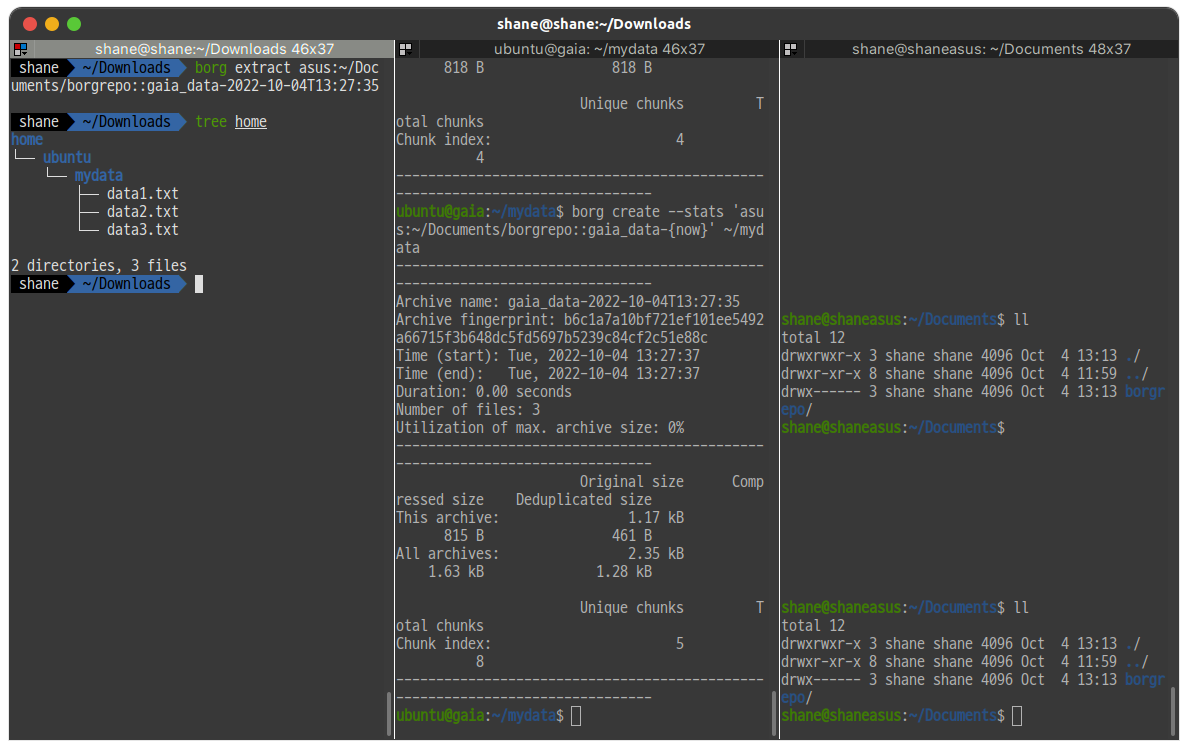Click the '1.28 kB' deduplicated size value
Screen dimensions: 1188x749
pyautogui.click(x=624, y=572)
